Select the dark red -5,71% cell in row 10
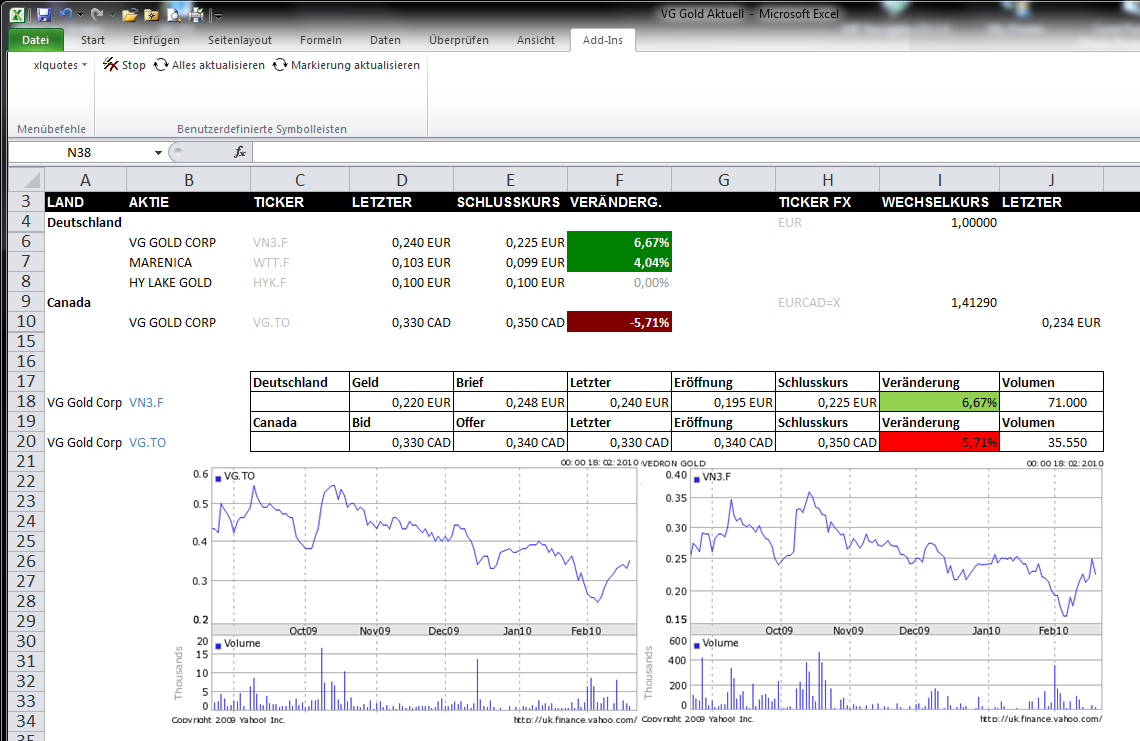The height and width of the screenshot is (741, 1140). pyautogui.click(x=619, y=322)
